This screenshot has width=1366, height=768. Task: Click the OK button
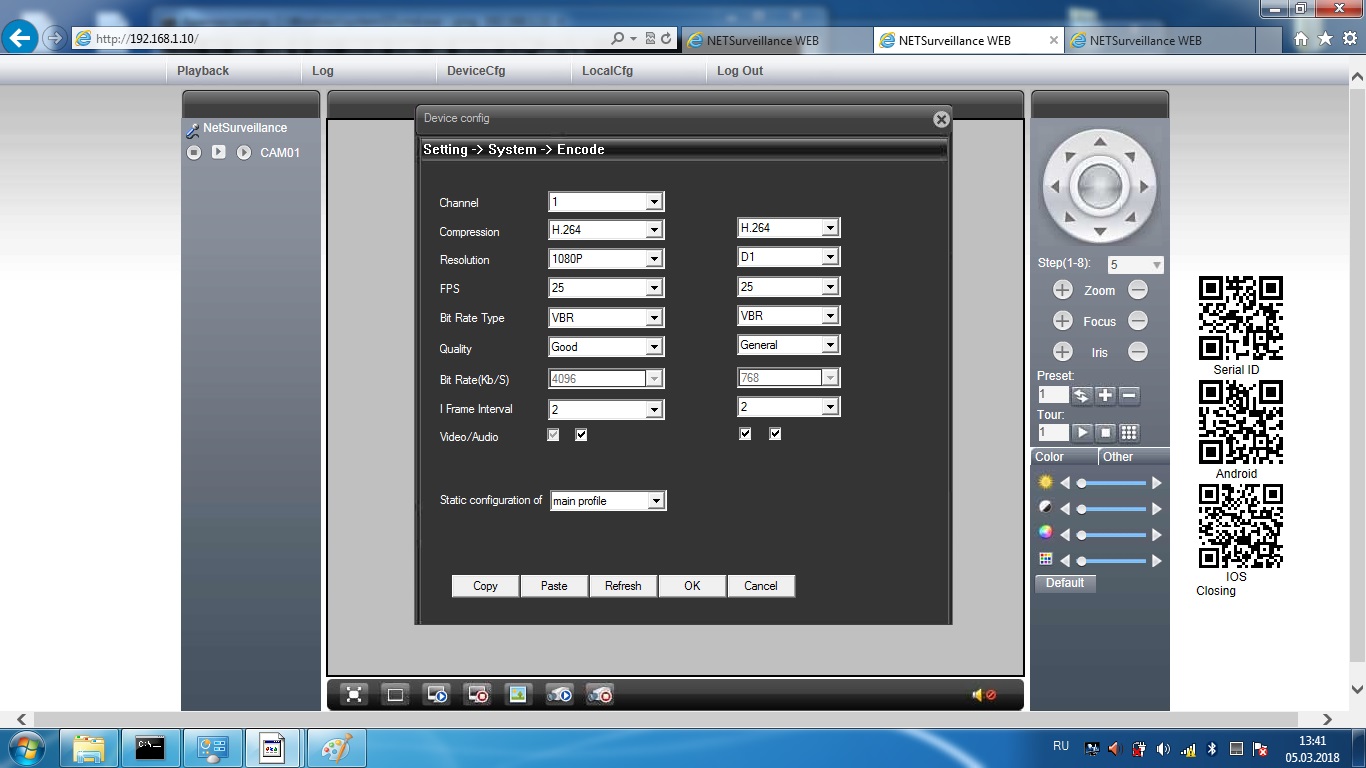tap(692, 586)
